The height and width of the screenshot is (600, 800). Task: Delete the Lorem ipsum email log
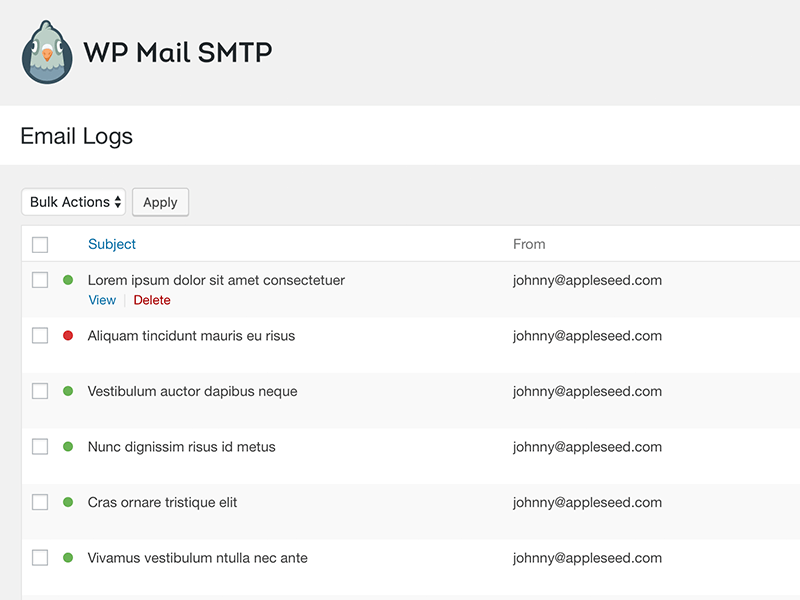coord(152,300)
